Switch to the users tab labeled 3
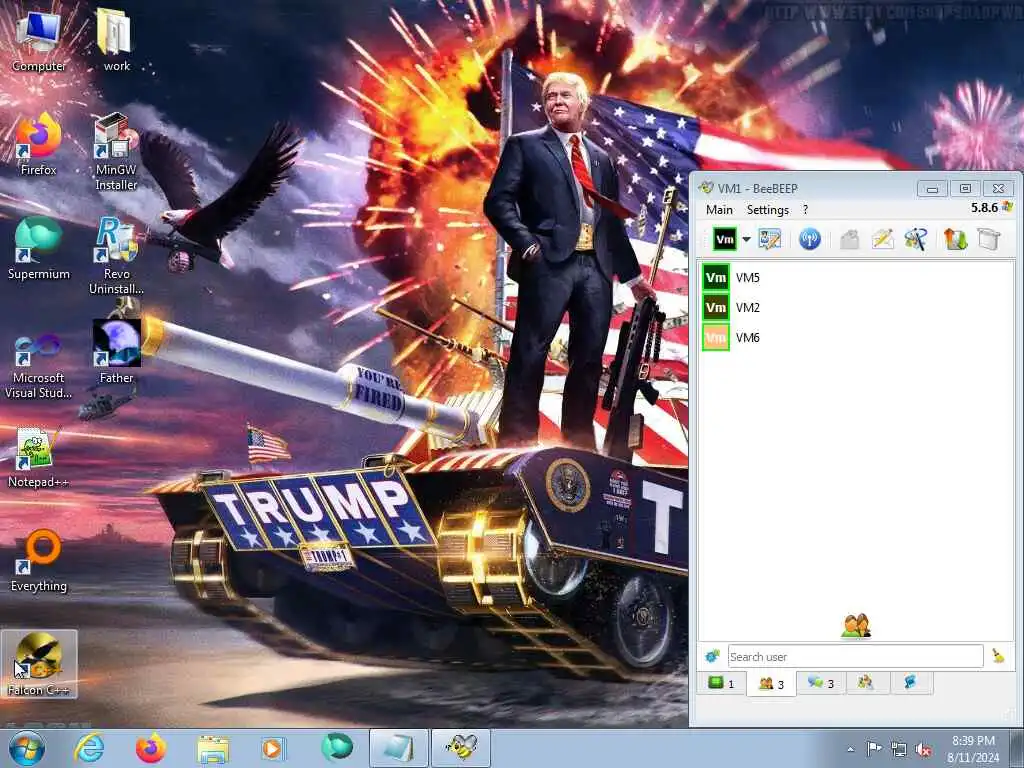Viewport: 1024px width, 768px height. pos(771,684)
